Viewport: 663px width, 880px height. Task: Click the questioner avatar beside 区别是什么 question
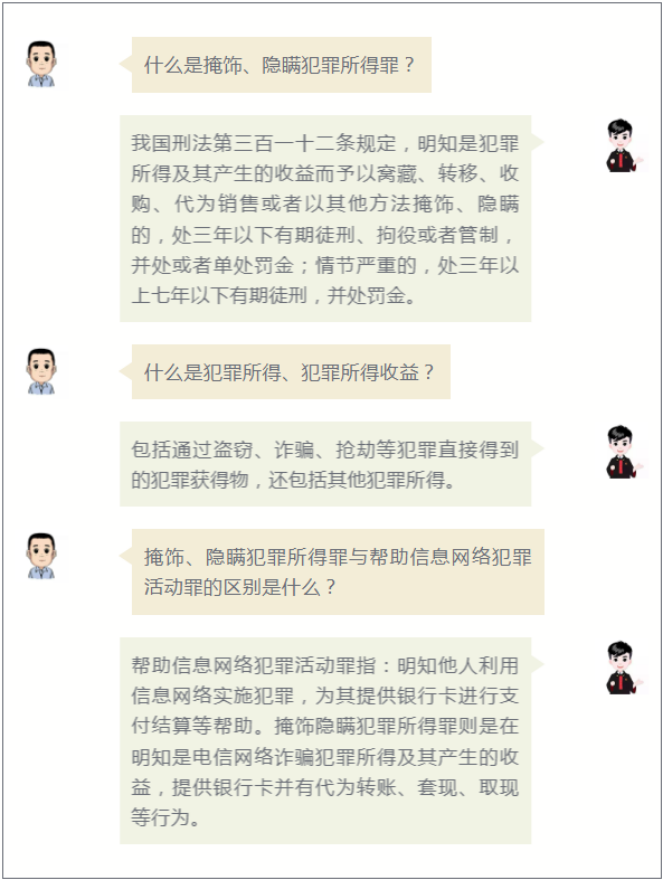(42, 556)
